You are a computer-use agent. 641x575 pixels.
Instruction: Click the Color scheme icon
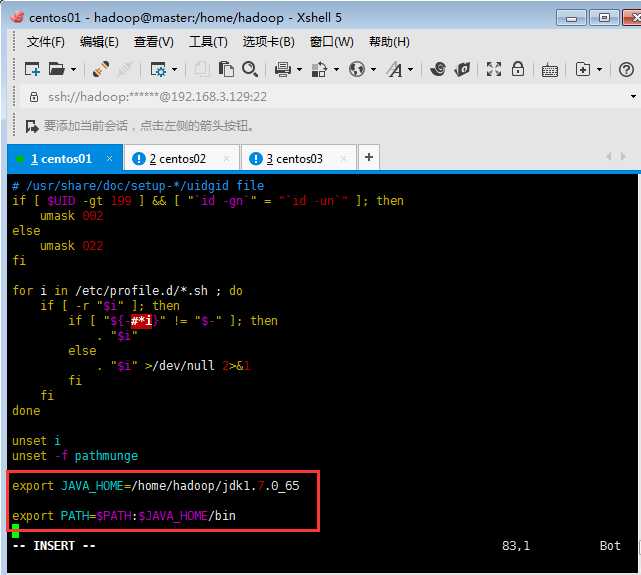point(319,69)
